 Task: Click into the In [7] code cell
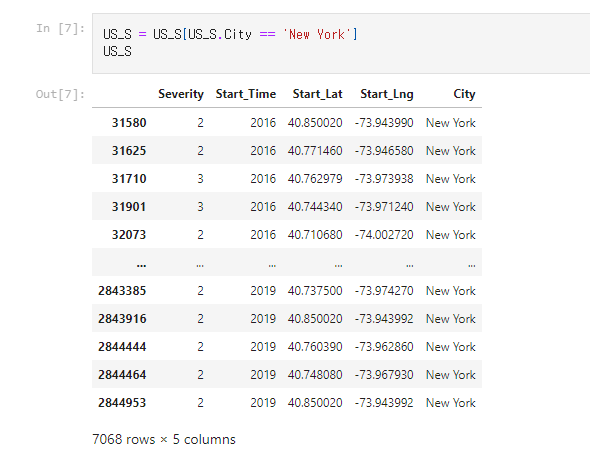tap(341, 43)
